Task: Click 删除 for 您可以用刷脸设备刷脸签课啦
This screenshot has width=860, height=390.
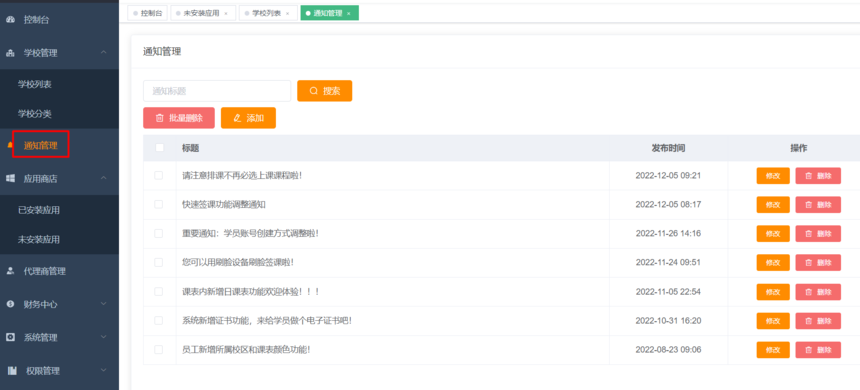Action: [818, 263]
